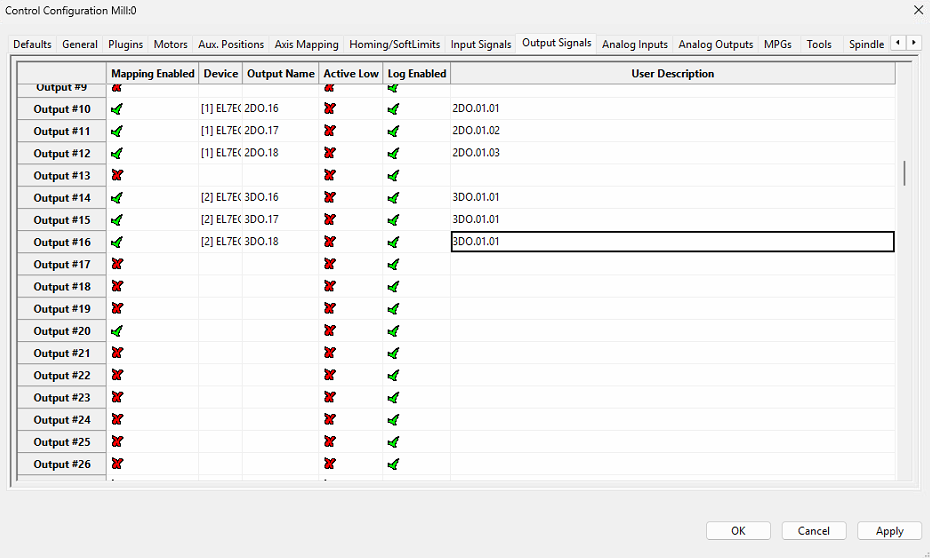Toggle Log Enabled check for Output #12
Screen dimensions: 930x558
(393, 153)
